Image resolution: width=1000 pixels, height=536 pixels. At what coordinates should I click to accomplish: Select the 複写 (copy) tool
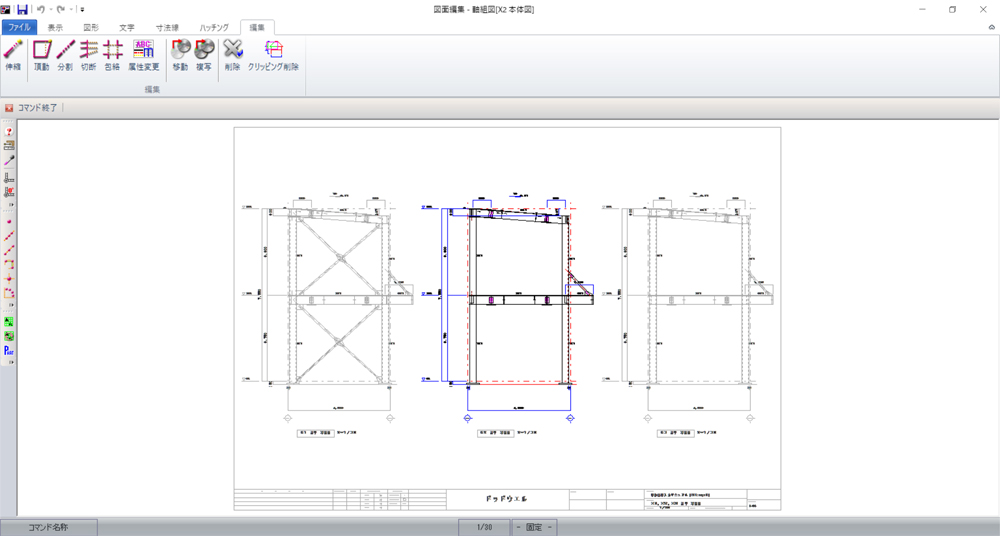tap(205, 55)
